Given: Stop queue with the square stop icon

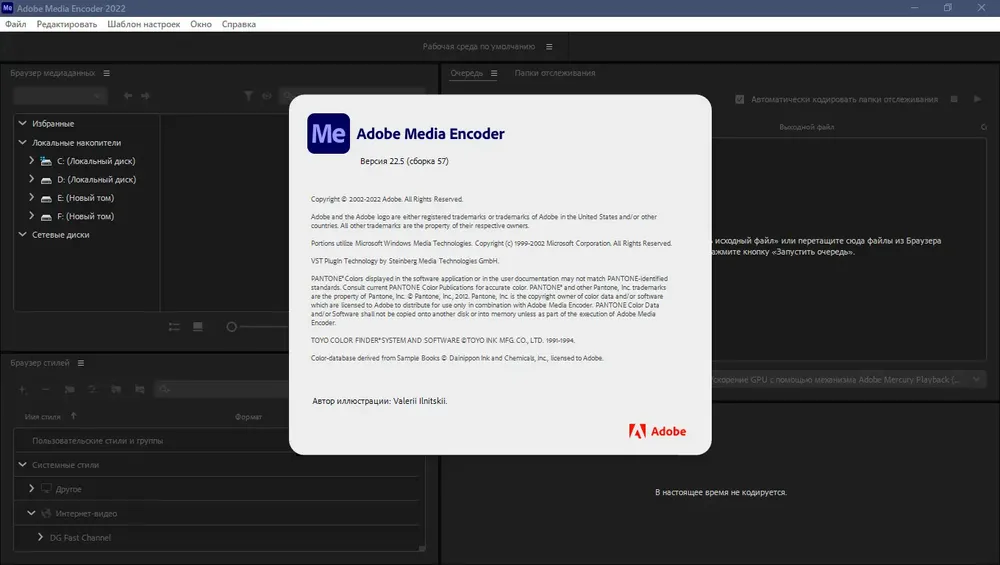Looking at the screenshot, I should click(954, 99).
